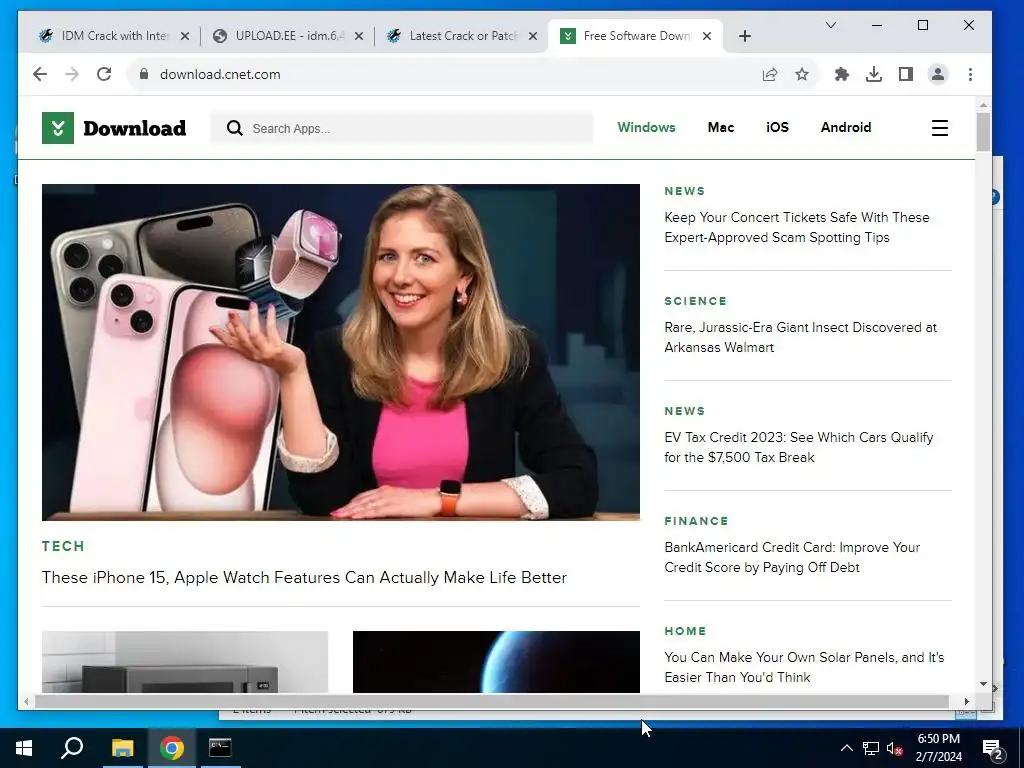Switch to the UPLOAD.EE tab
This screenshot has height=768, width=1024.
click(289, 36)
